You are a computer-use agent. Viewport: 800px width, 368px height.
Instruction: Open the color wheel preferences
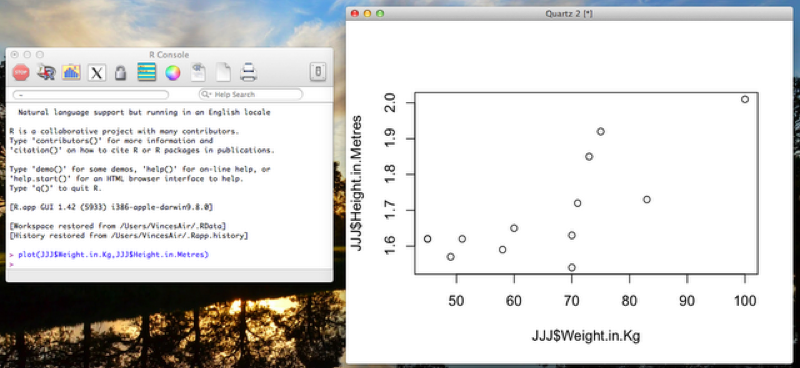172,73
